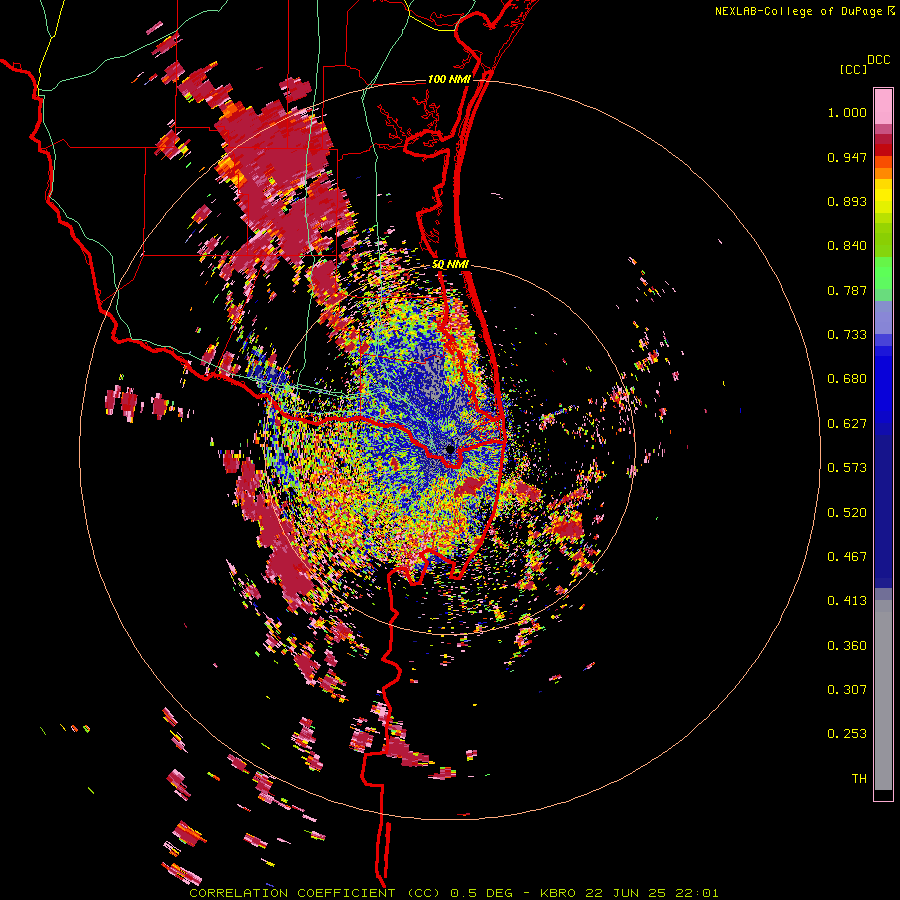
Task: Click the TH threshold label
Action: (859, 779)
